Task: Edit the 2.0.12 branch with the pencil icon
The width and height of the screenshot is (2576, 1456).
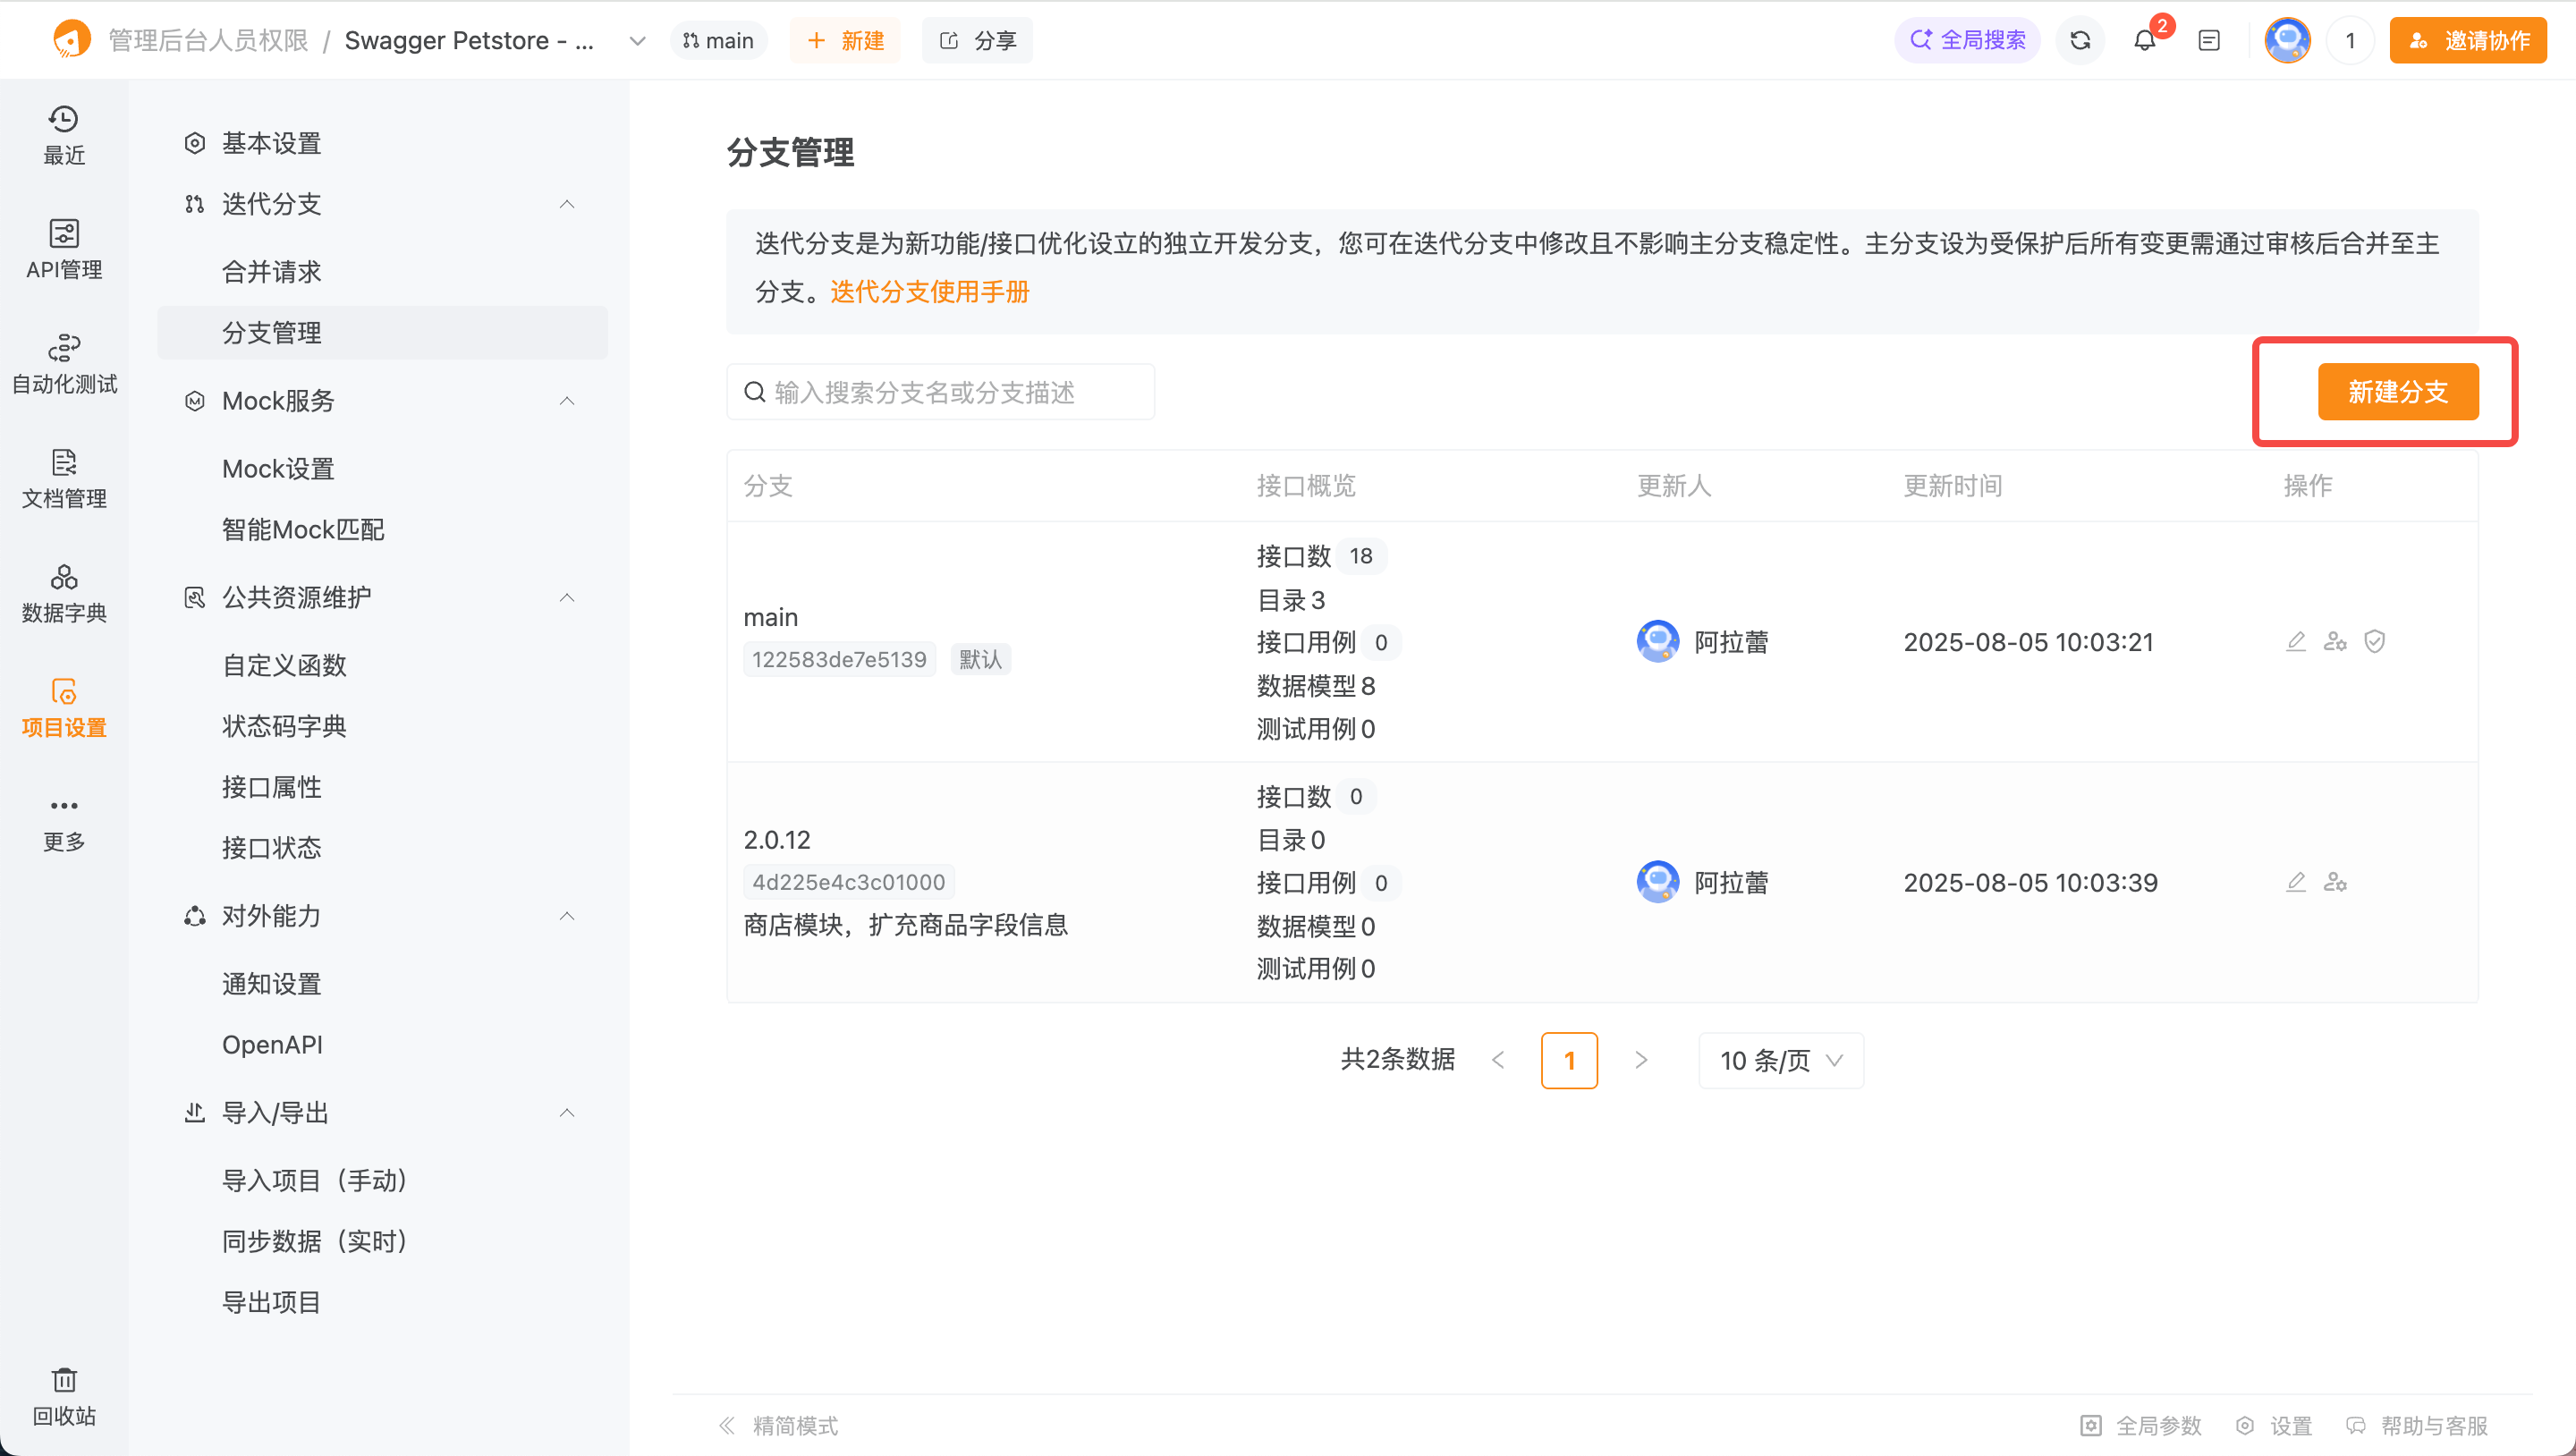Action: pos(2296,882)
